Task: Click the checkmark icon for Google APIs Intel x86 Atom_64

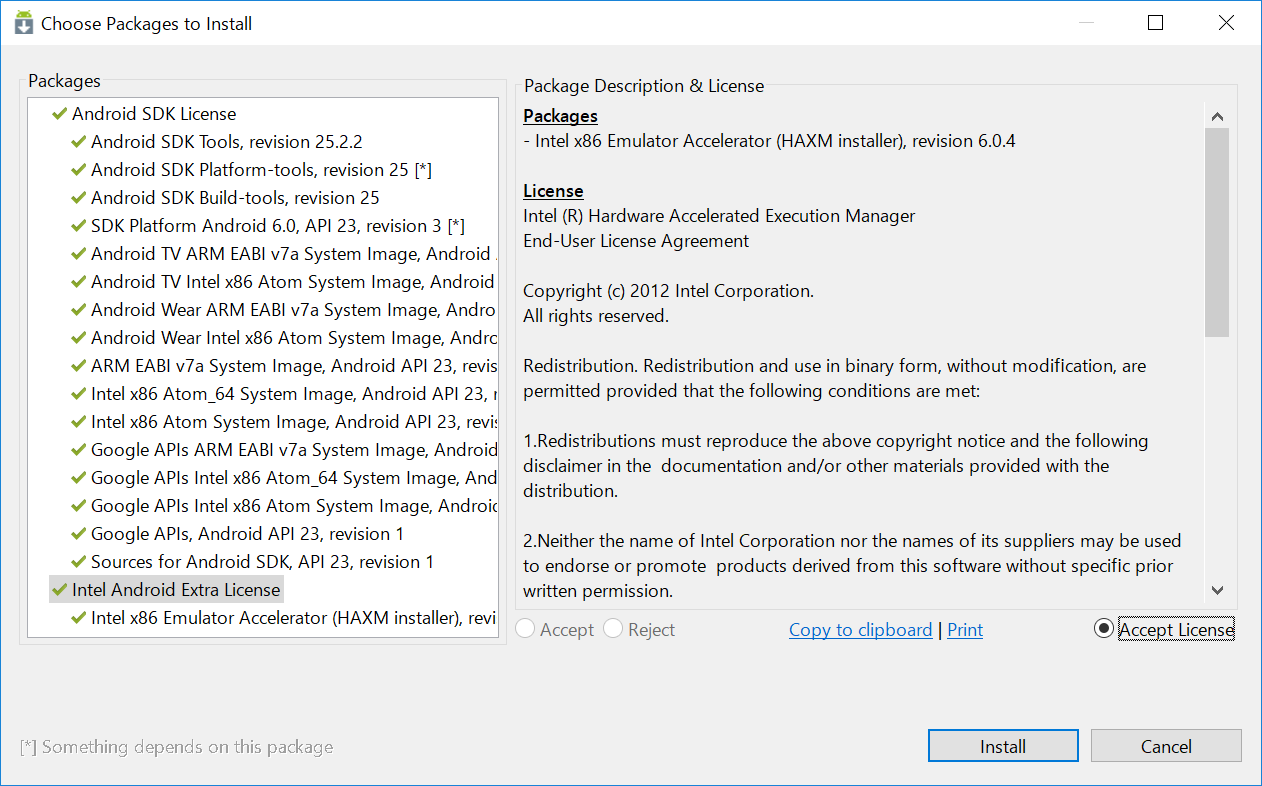Action: point(78,478)
